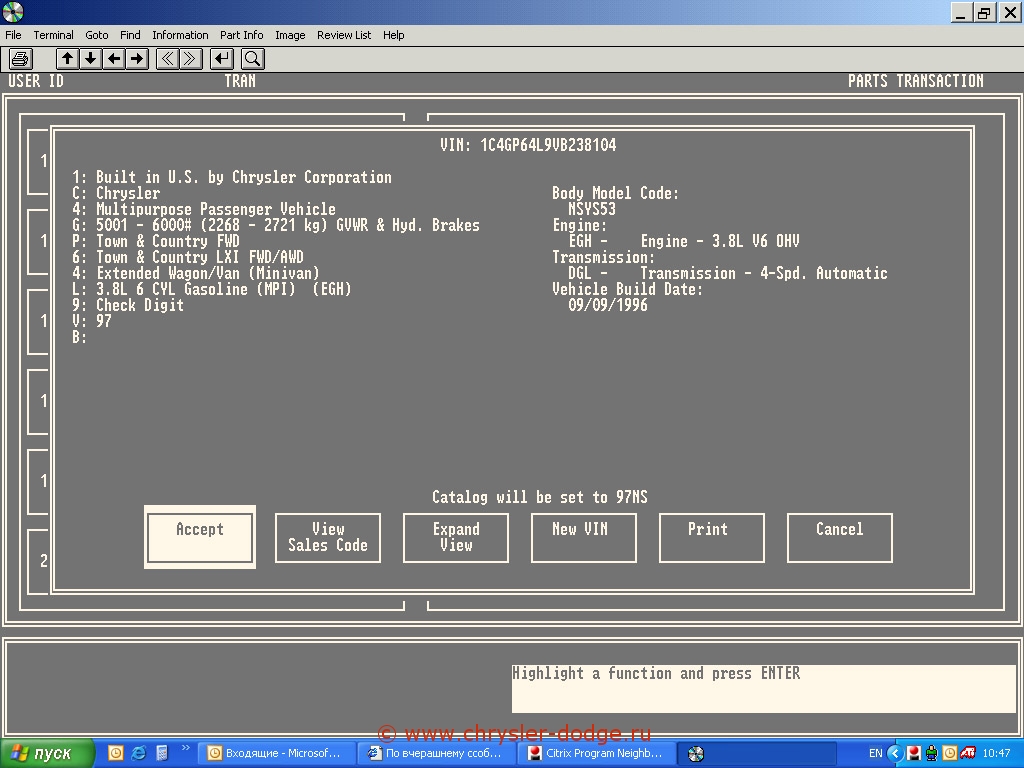Open the Information menu
This screenshot has height=768, width=1024.
pyautogui.click(x=180, y=35)
